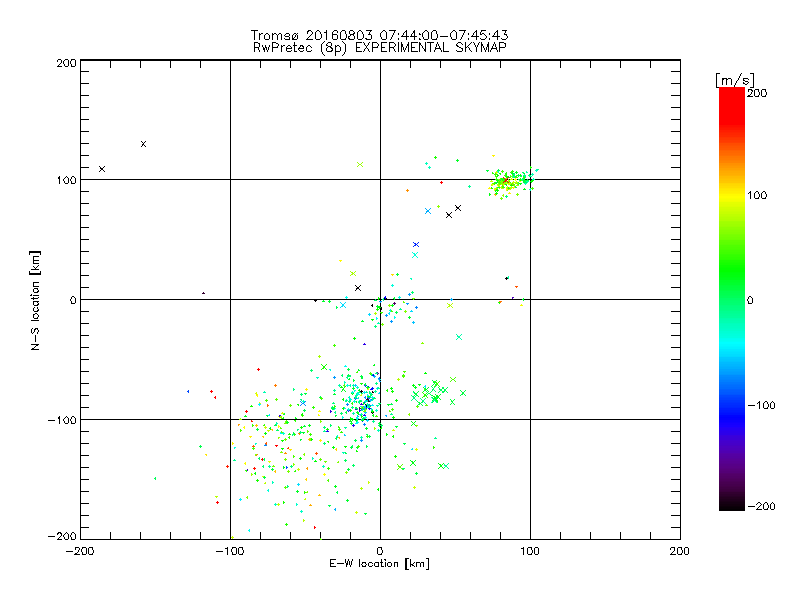Click the yellow band of the colorbar
This screenshot has height=600, width=800.
point(732,195)
